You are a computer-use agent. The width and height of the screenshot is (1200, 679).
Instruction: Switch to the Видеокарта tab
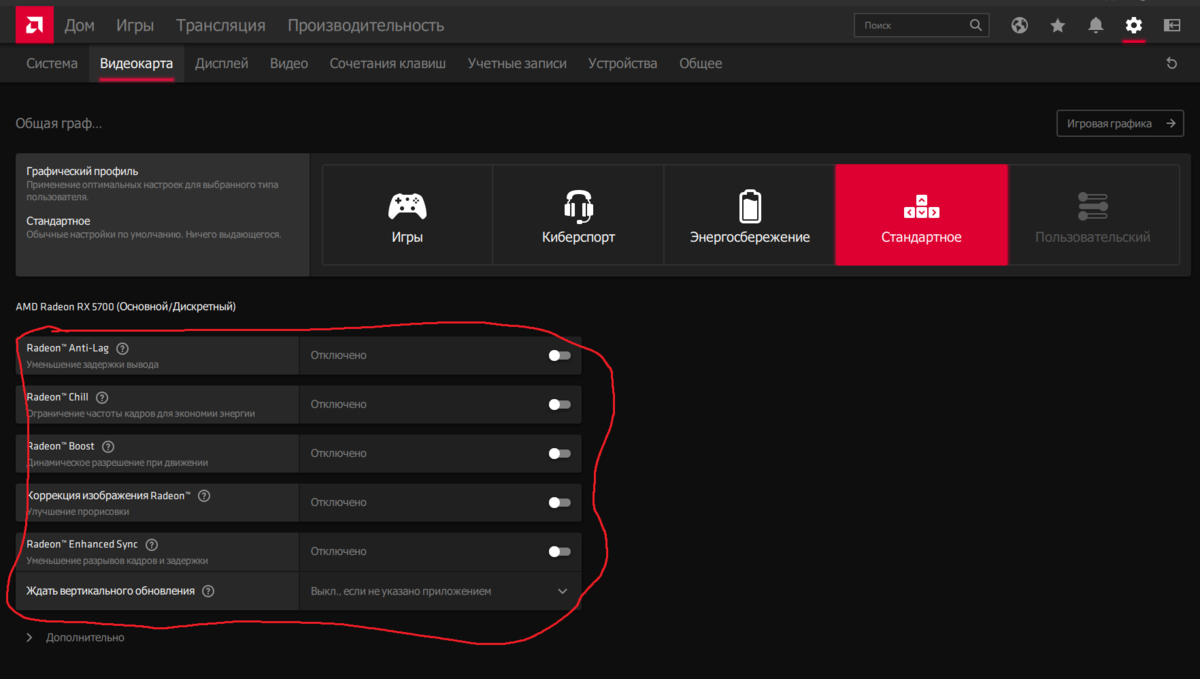136,63
